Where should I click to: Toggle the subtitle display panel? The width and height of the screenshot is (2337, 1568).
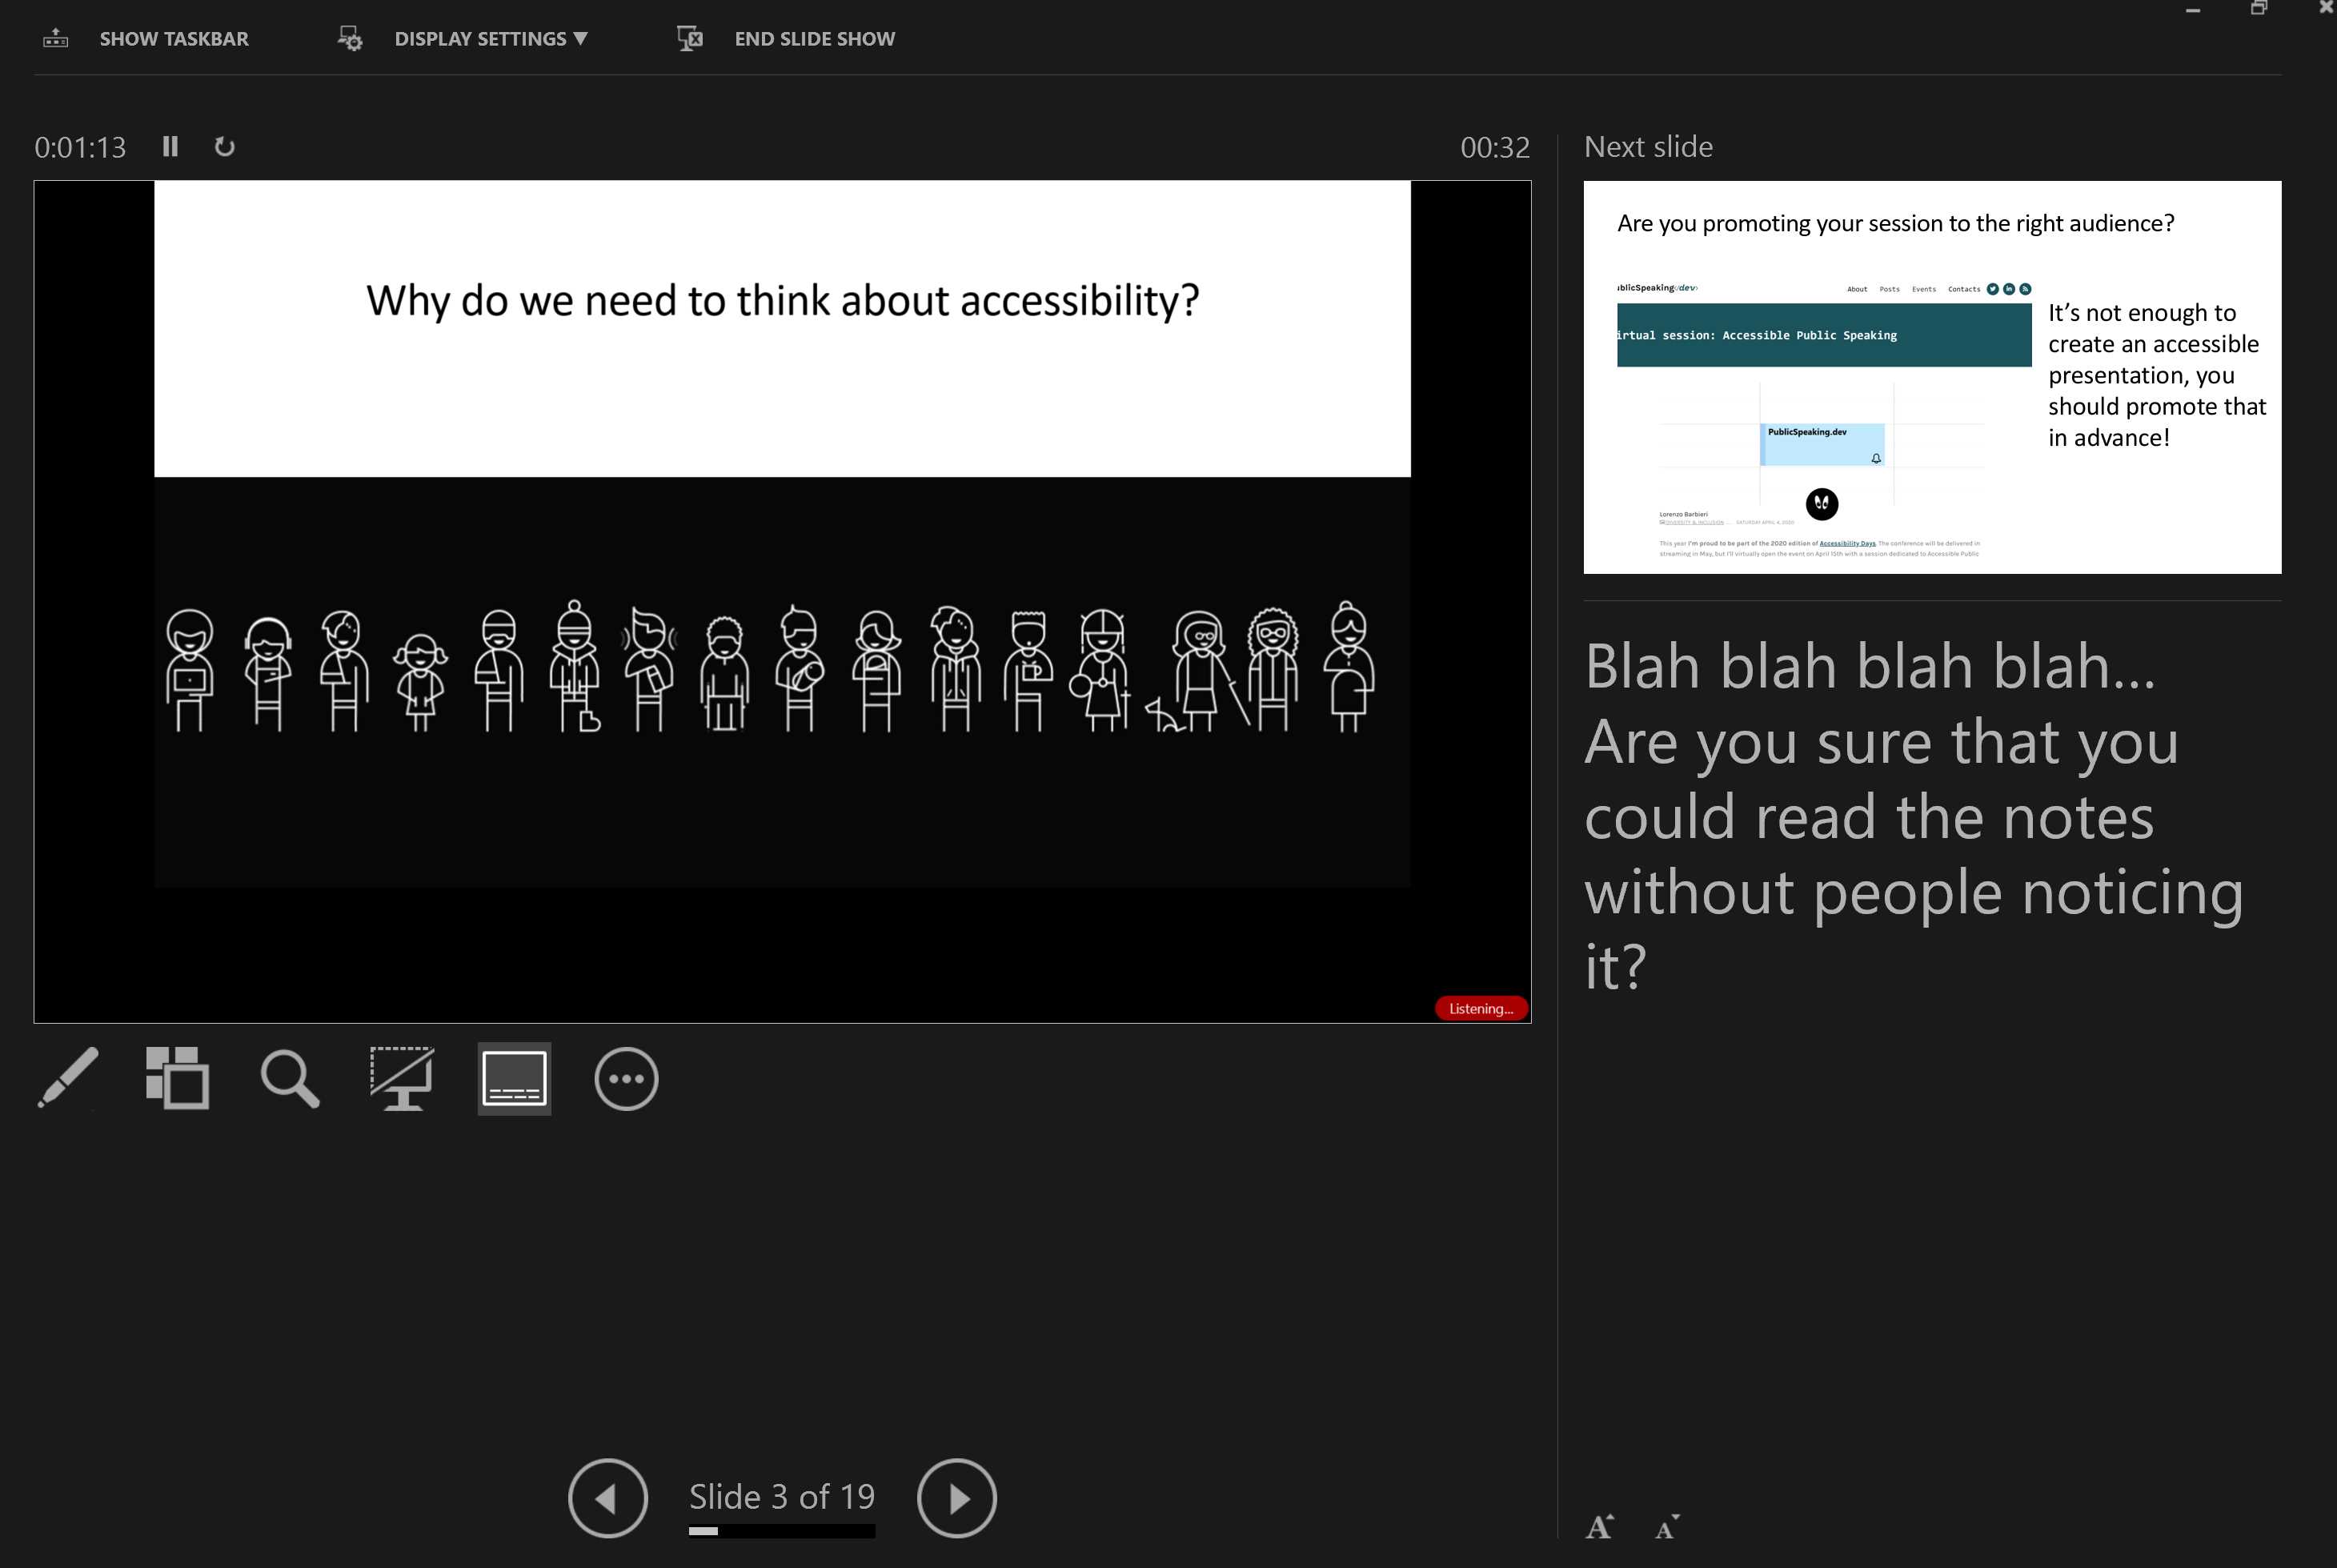pyautogui.click(x=514, y=1078)
